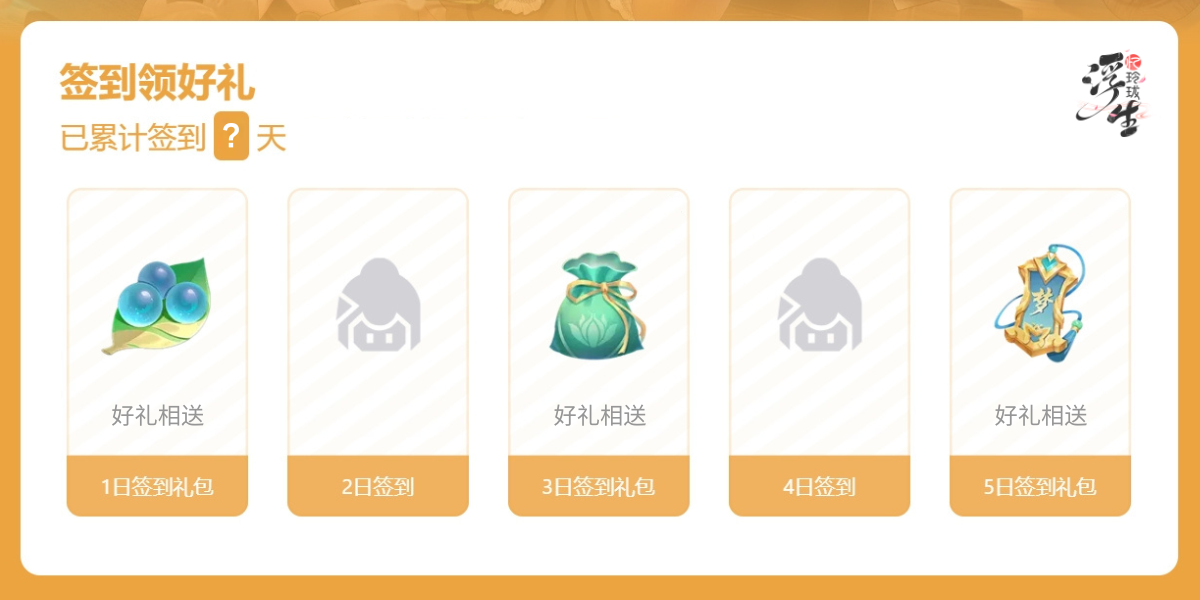Click the 4日签到 button
Image resolution: width=1200 pixels, height=600 pixels.
(x=820, y=487)
